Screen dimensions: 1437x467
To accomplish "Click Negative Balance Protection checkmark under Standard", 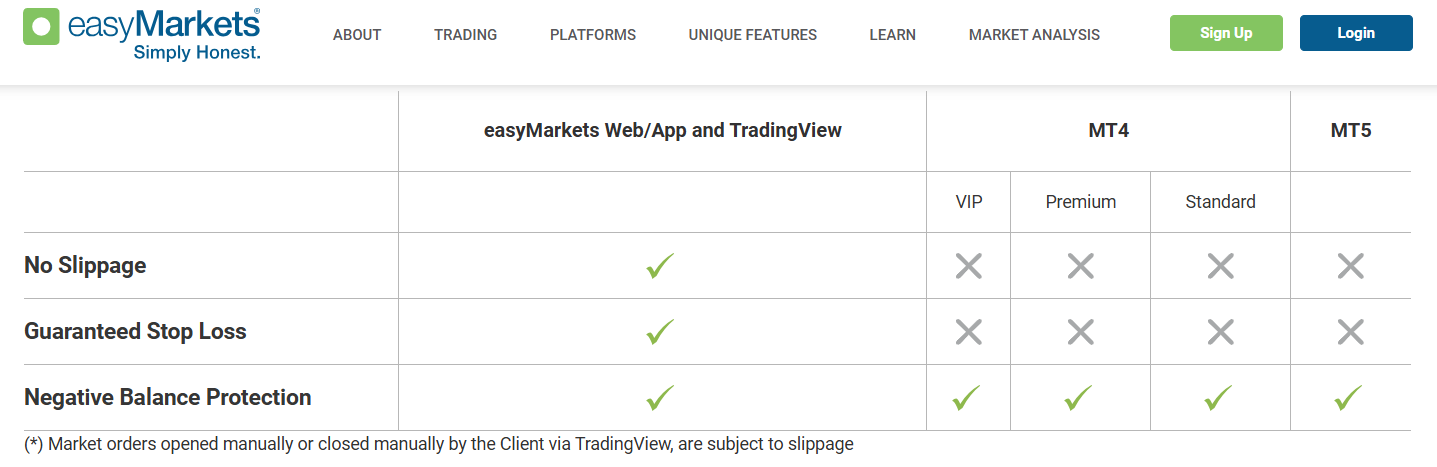I will (x=1220, y=398).
